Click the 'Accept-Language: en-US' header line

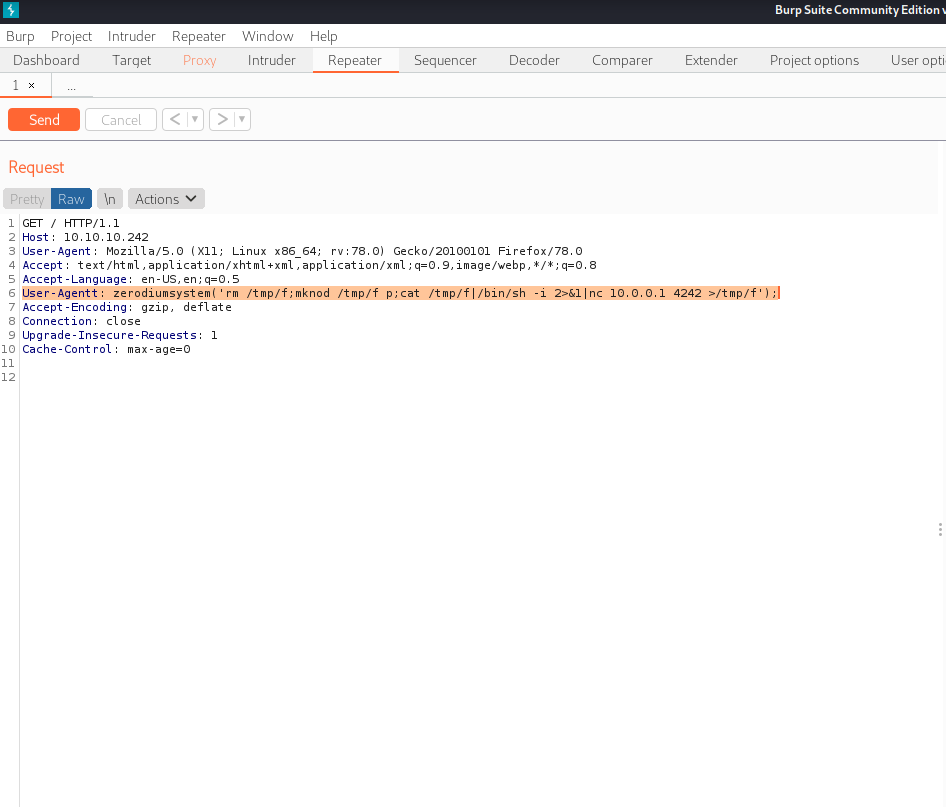(x=131, y=279)
